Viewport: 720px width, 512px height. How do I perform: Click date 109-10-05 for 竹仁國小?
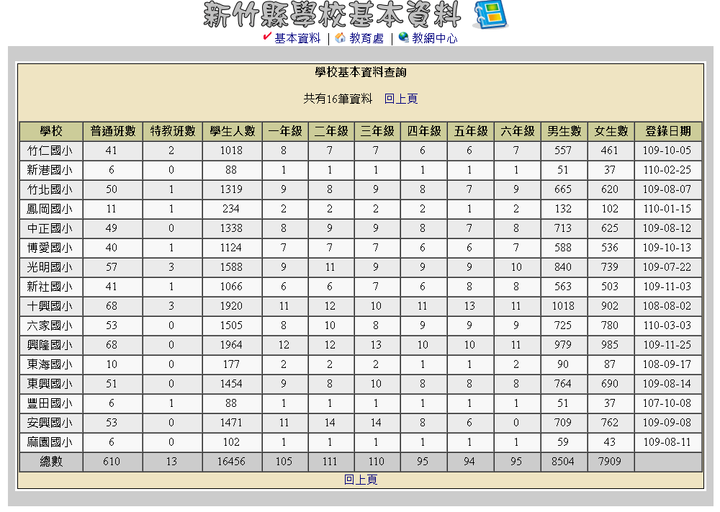click(x=667, y=151)
